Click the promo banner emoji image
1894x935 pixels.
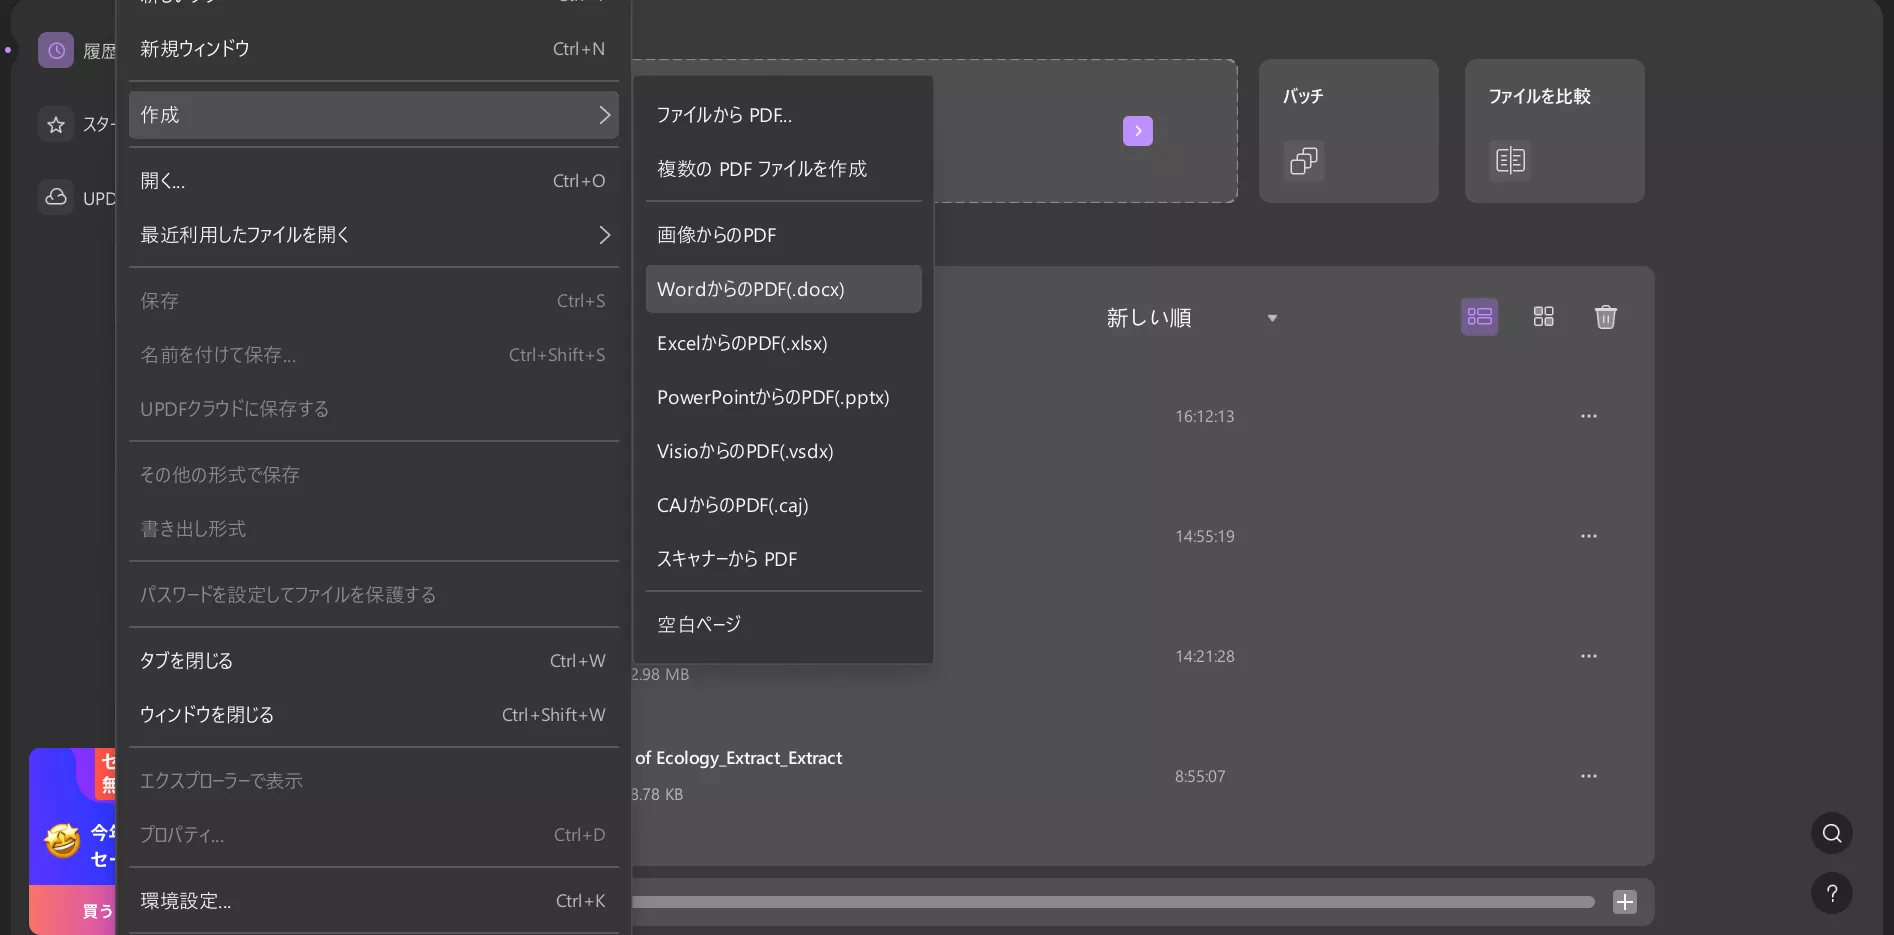[62, 841]
